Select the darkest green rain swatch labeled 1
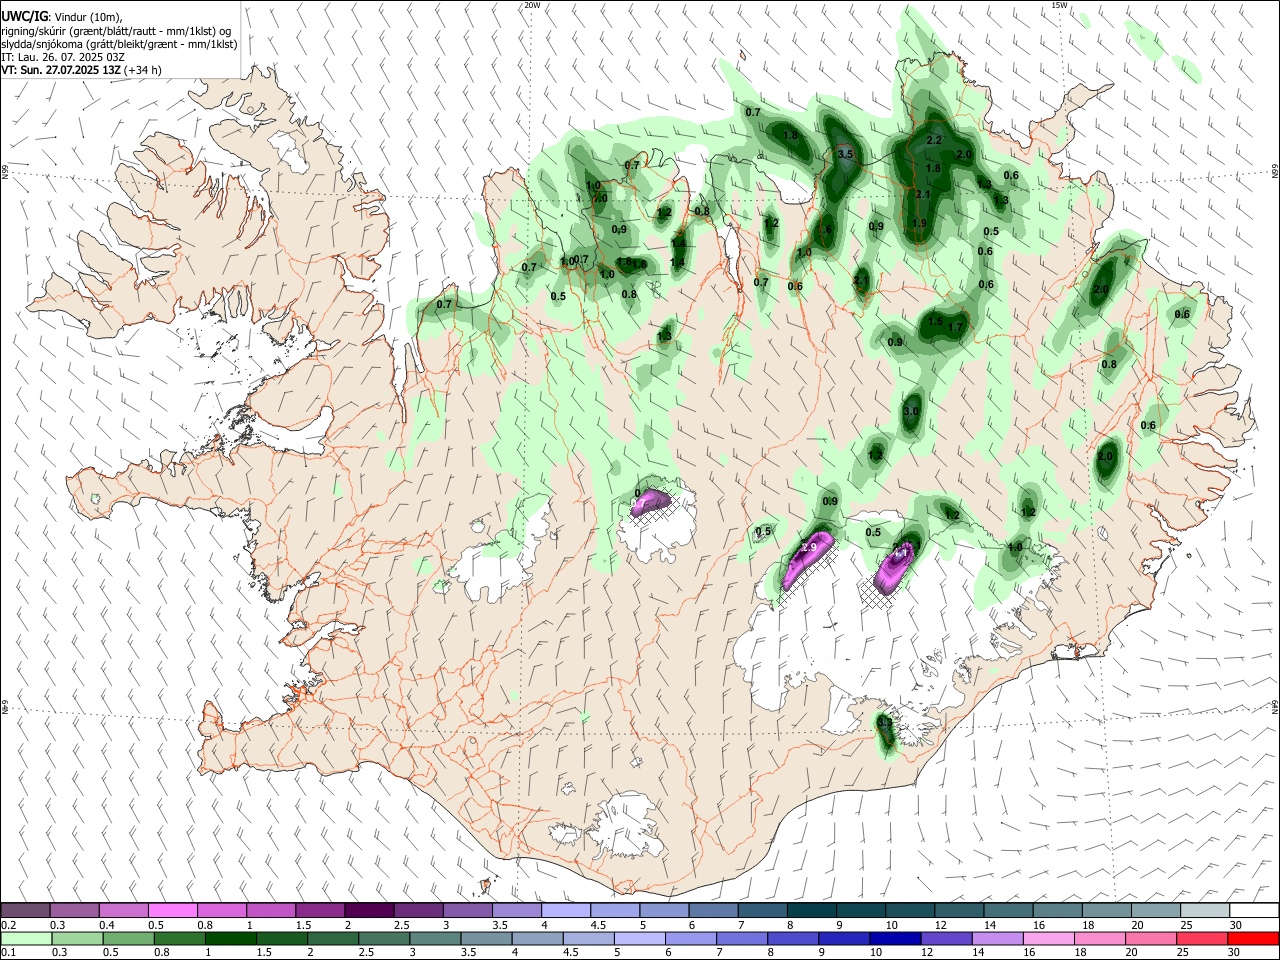This screenshot has width=1280, height=960. tap(231, 939)
